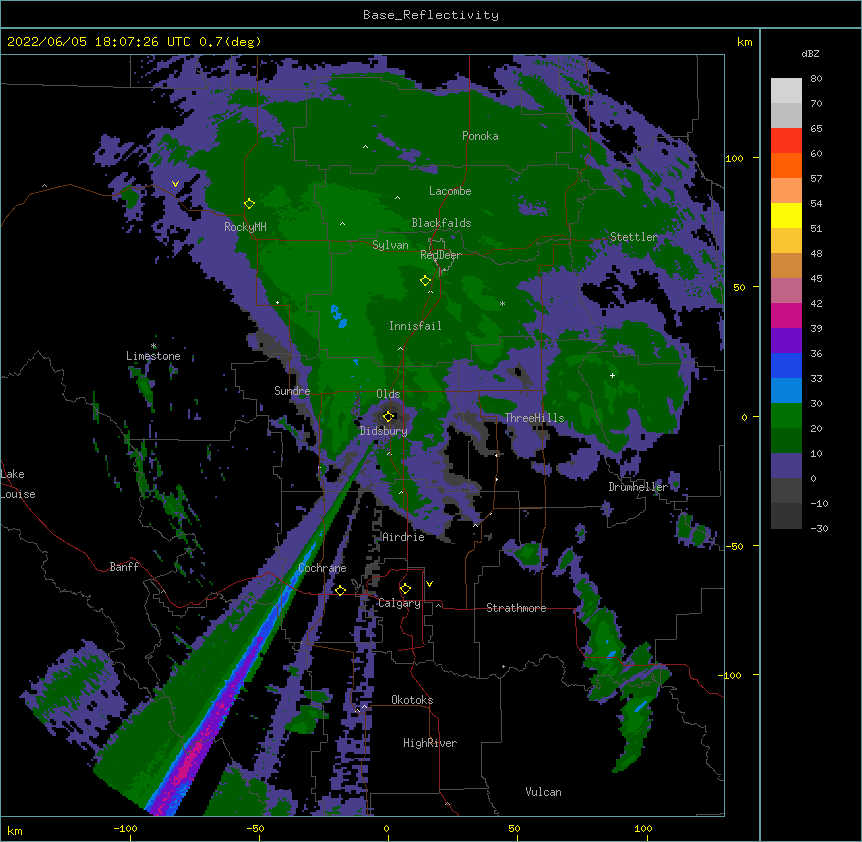Click the 50 tick on the bottom axis

[514, 828]
